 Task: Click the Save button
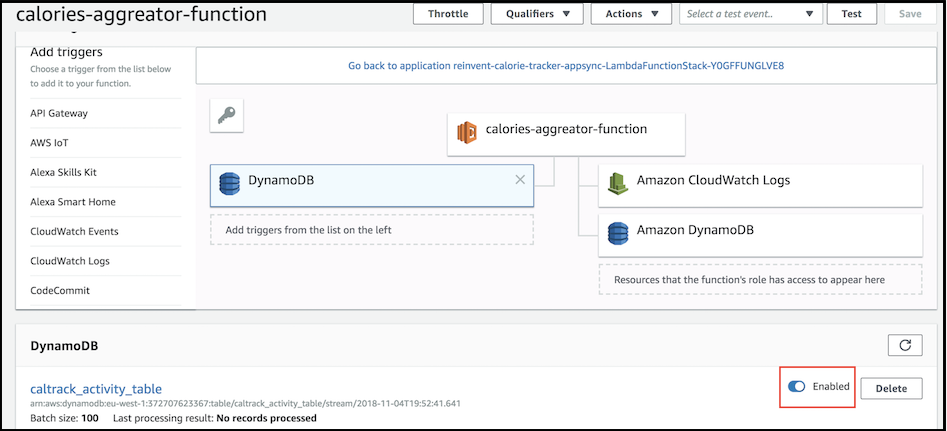click(x=910, y=14)
